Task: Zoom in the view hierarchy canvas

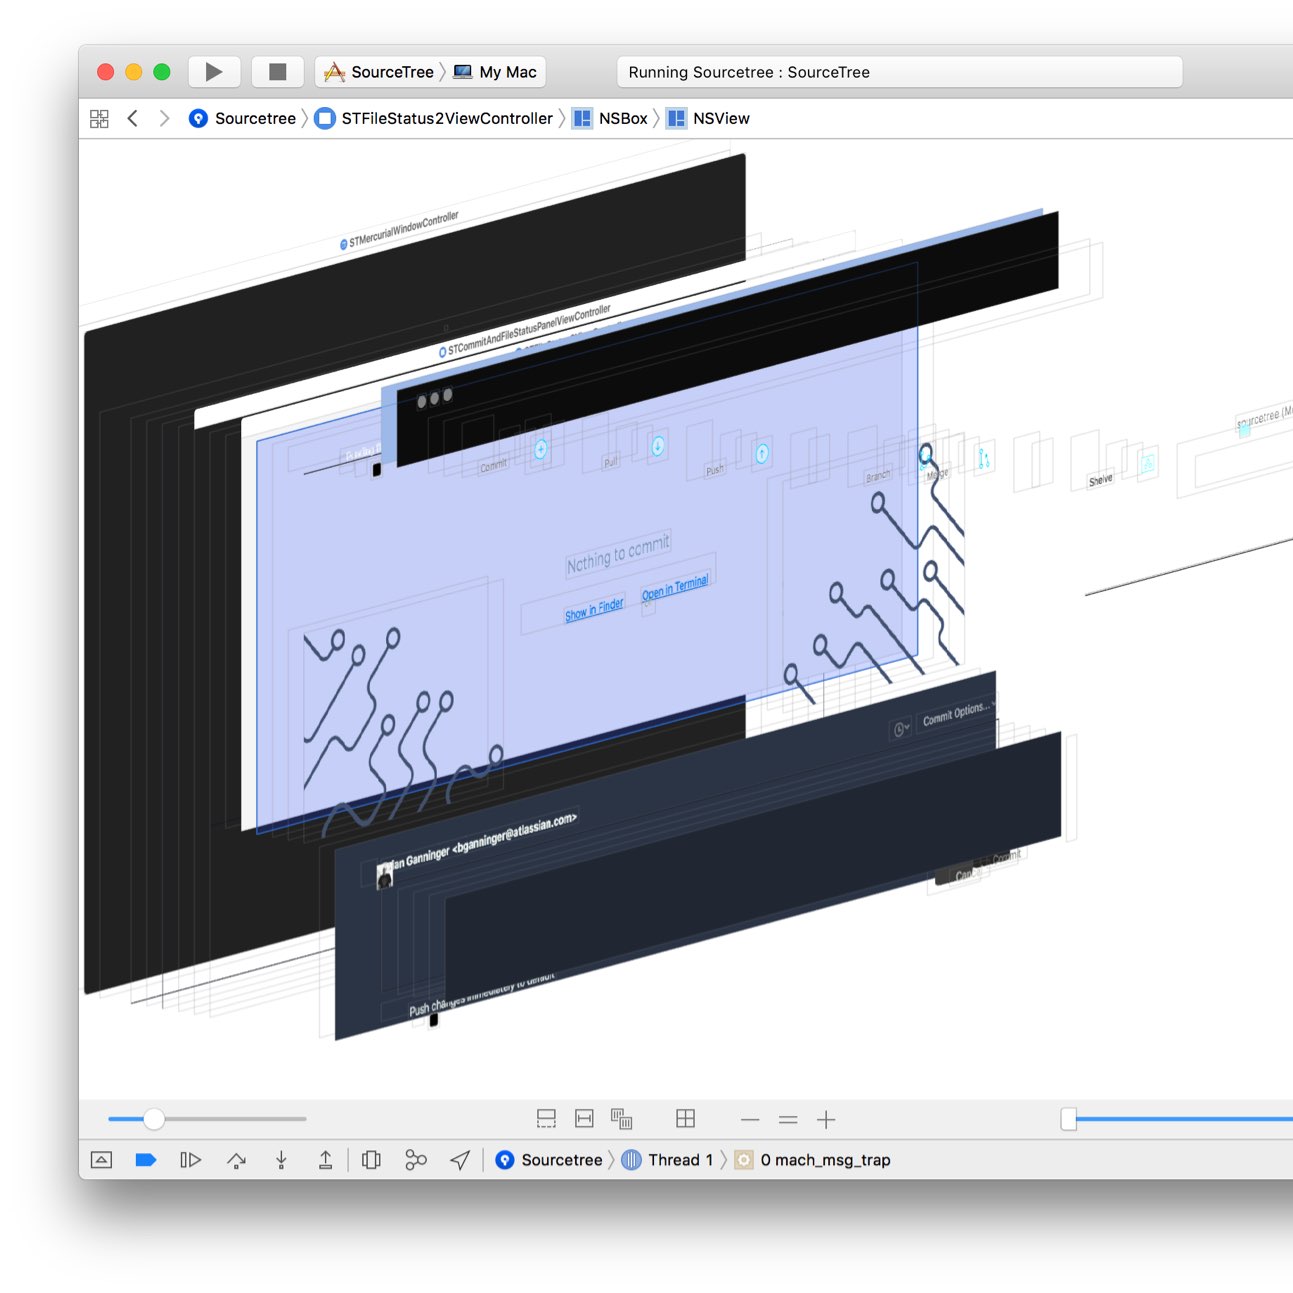Action: click(x=826, y=1120)
